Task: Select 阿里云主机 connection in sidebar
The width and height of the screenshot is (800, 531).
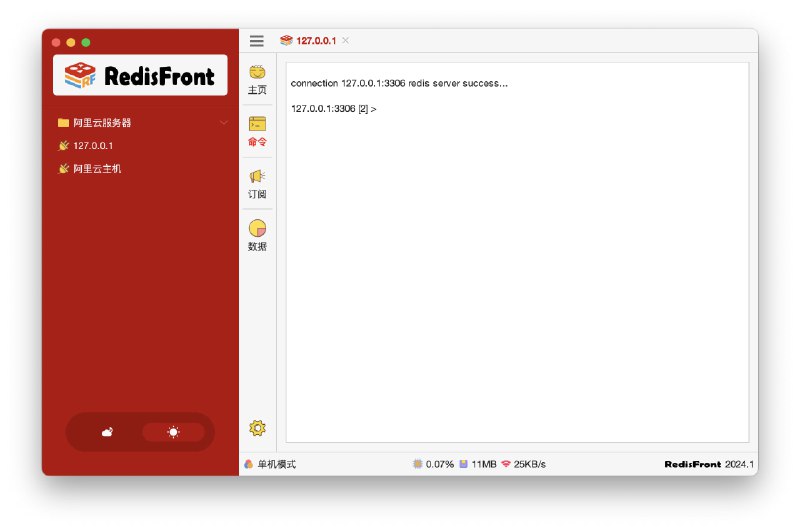Action: click(x=96, y=169)
